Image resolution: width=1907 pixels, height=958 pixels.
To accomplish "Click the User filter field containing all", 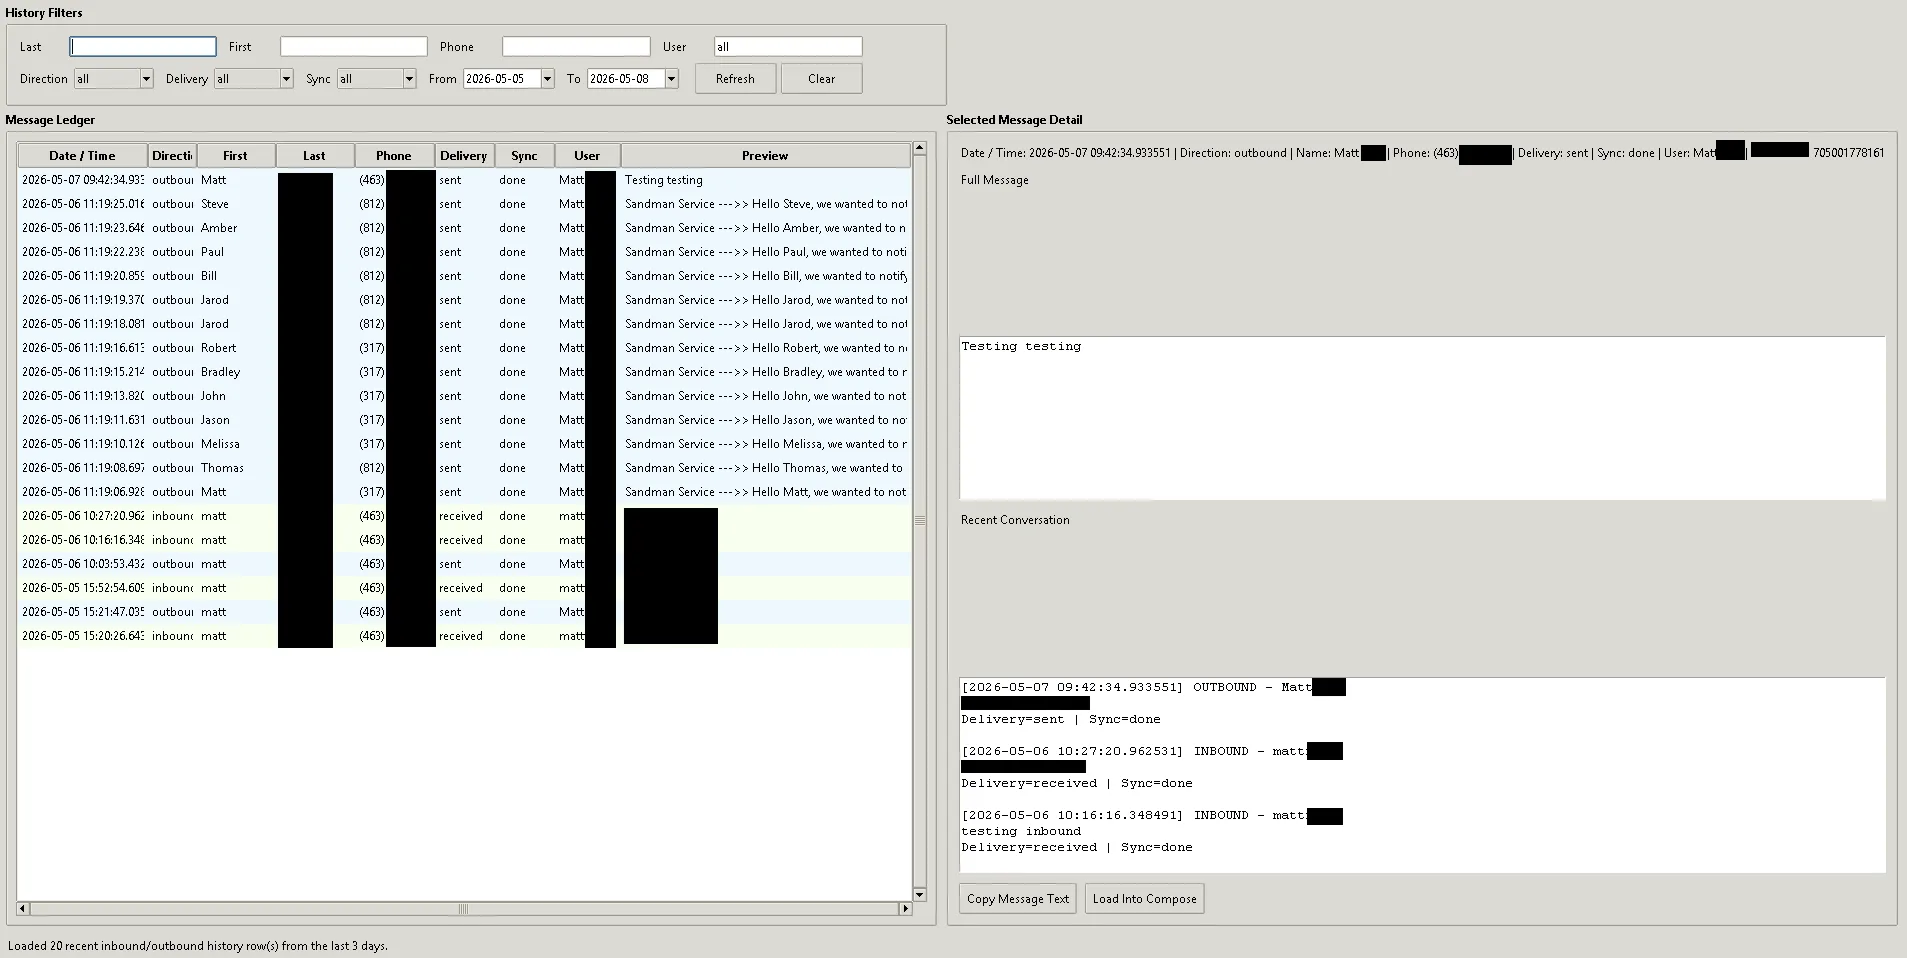I will click(788, 47).
